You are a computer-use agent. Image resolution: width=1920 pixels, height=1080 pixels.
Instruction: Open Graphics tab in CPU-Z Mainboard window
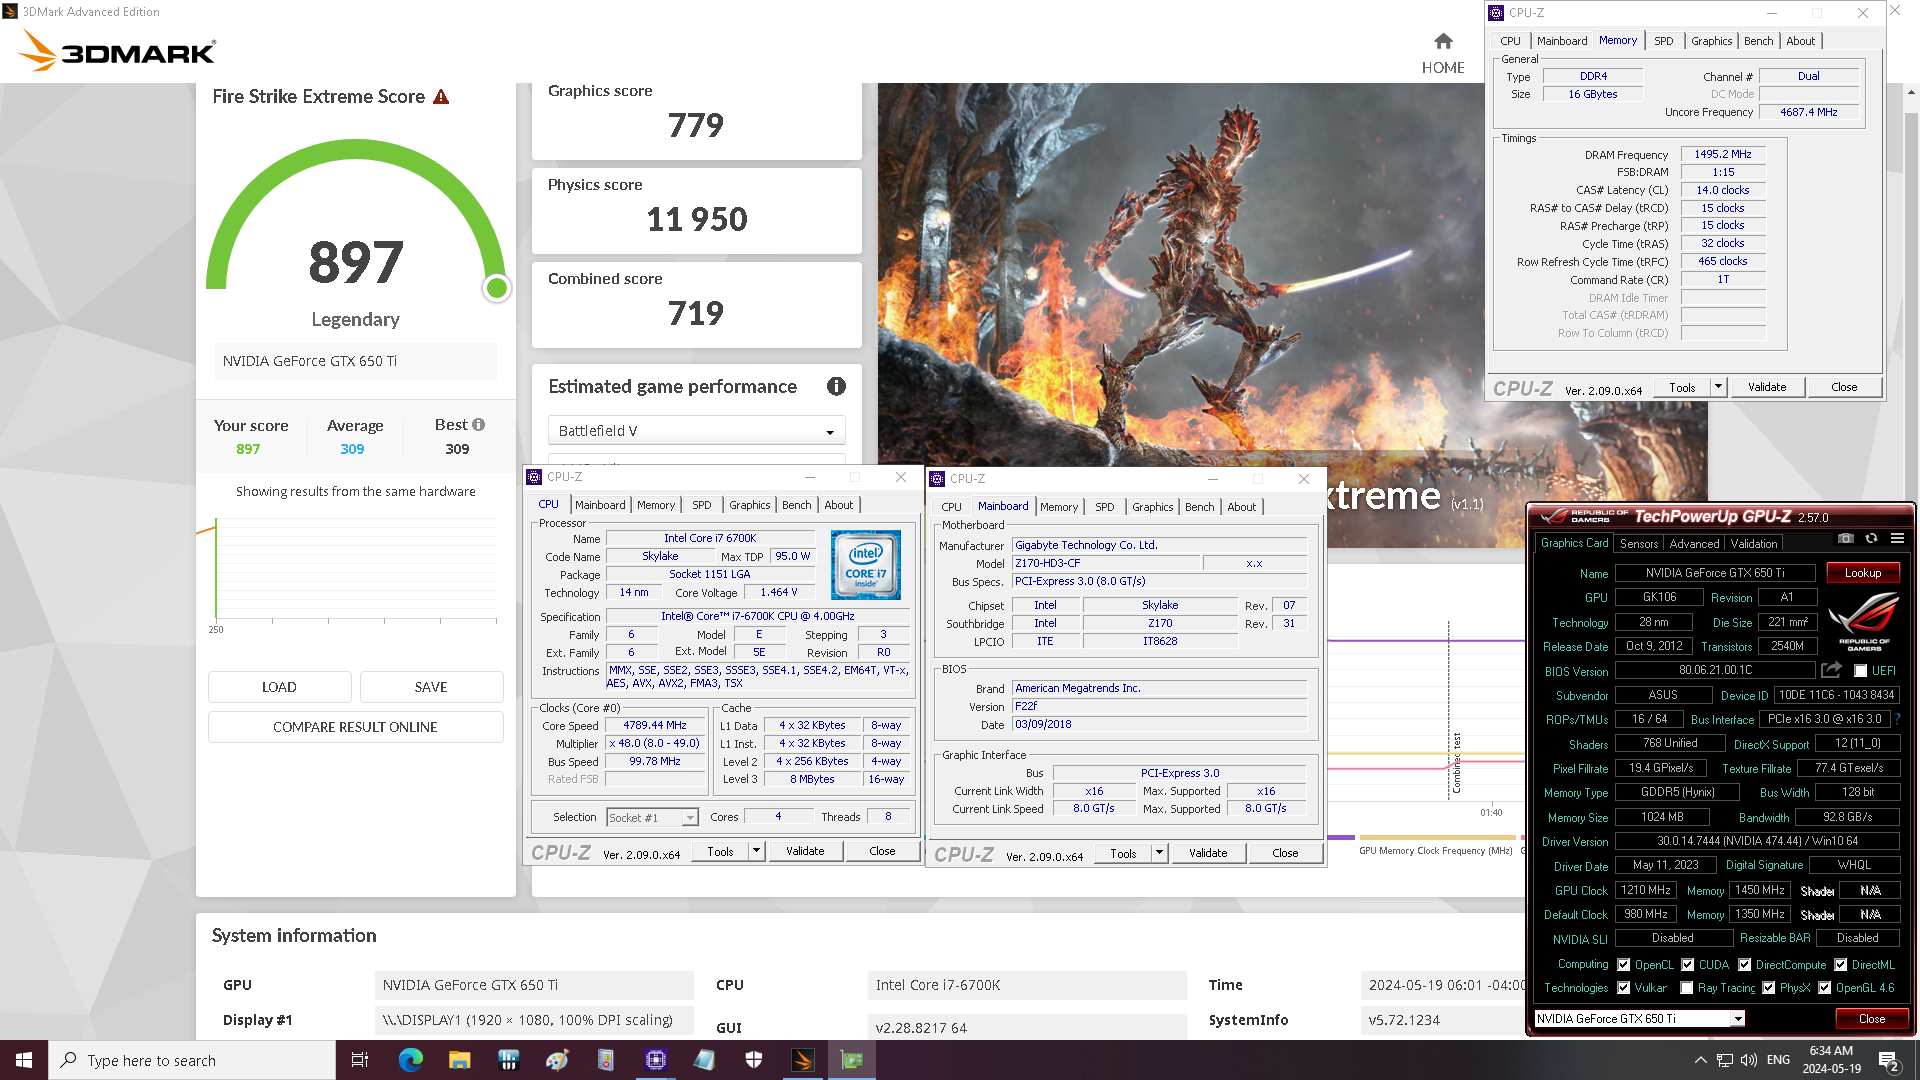coord(1152,507)
